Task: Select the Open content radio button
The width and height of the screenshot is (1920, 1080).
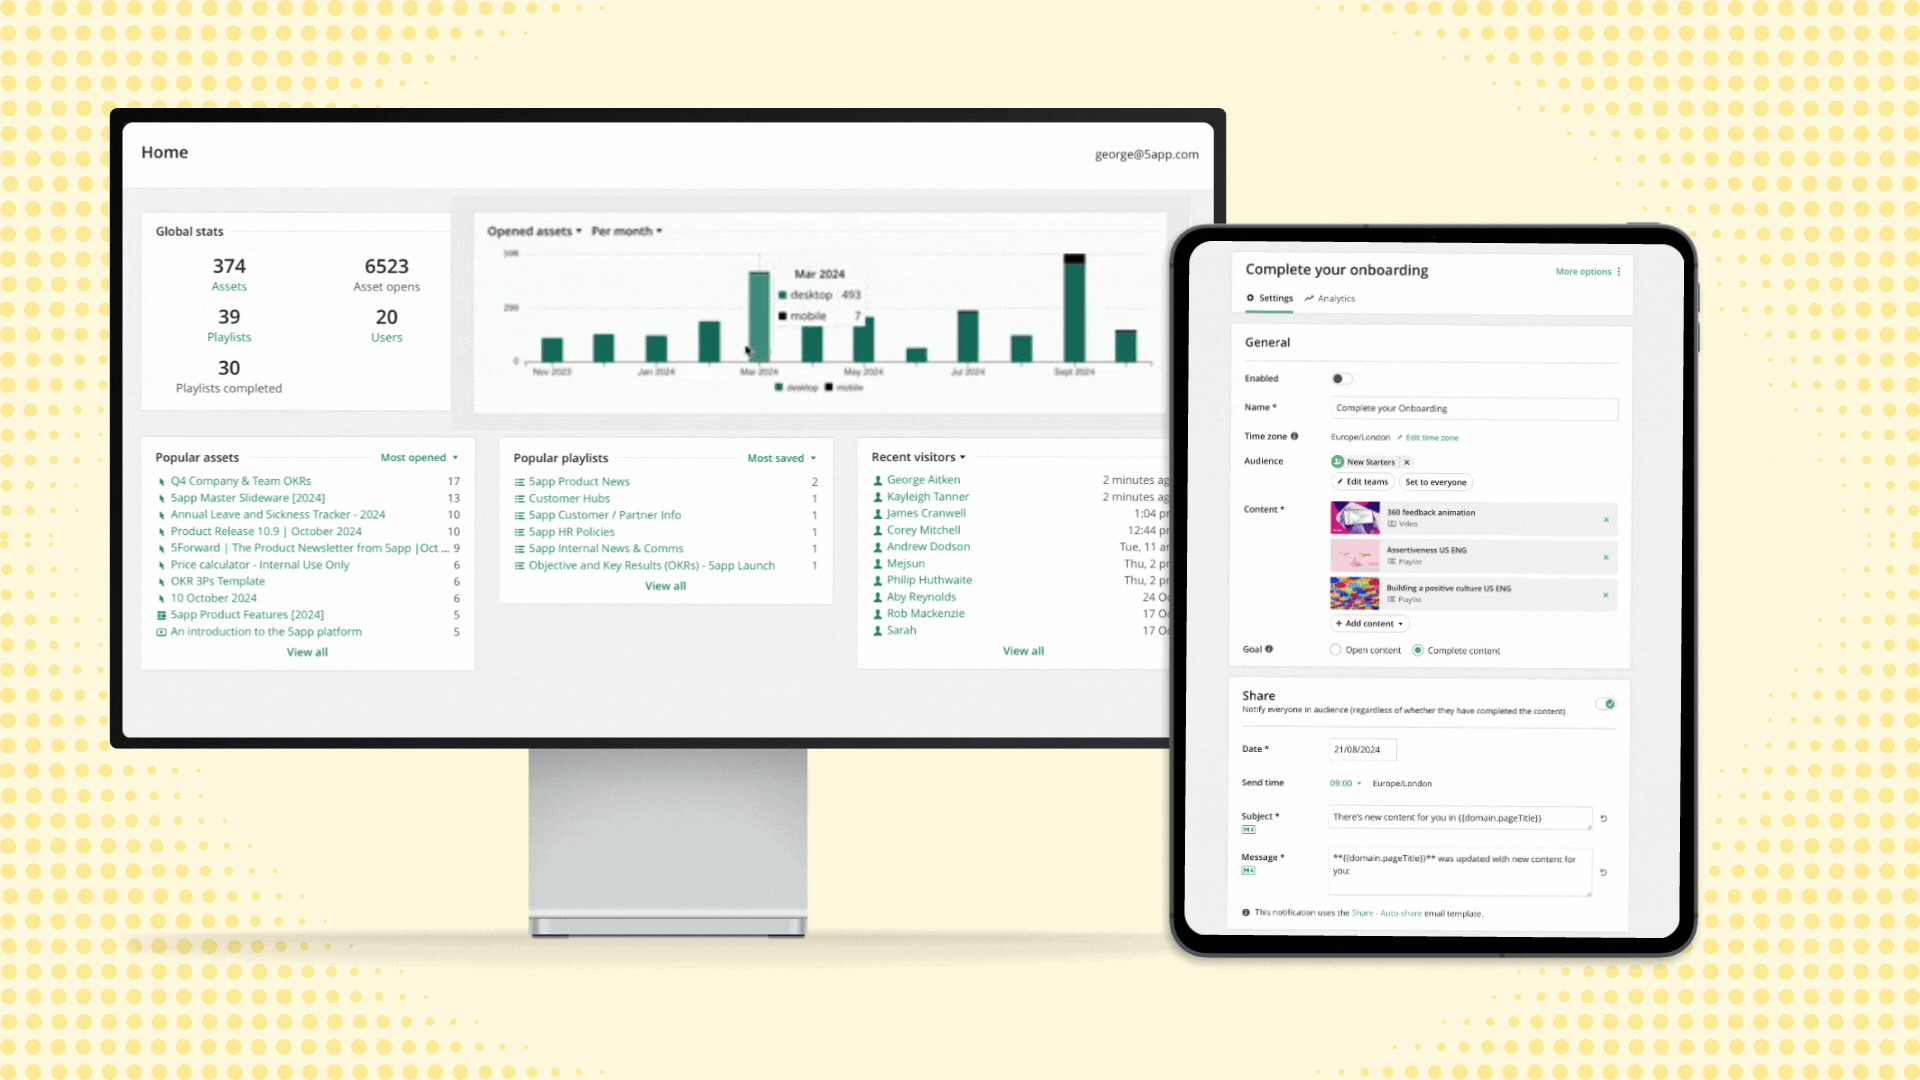Action: point(1336,650)
